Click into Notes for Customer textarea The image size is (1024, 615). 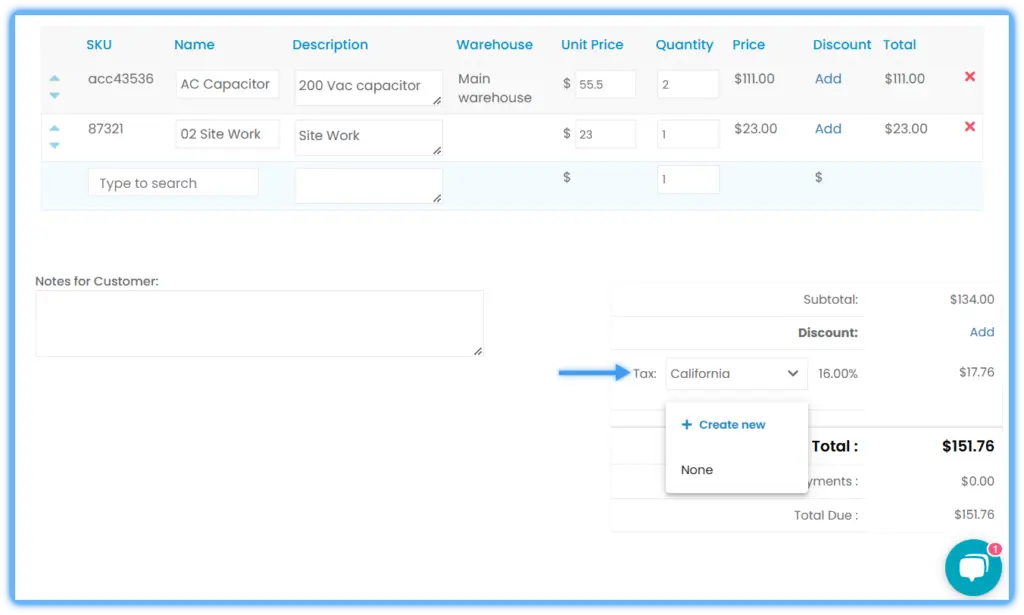(259, 323)
